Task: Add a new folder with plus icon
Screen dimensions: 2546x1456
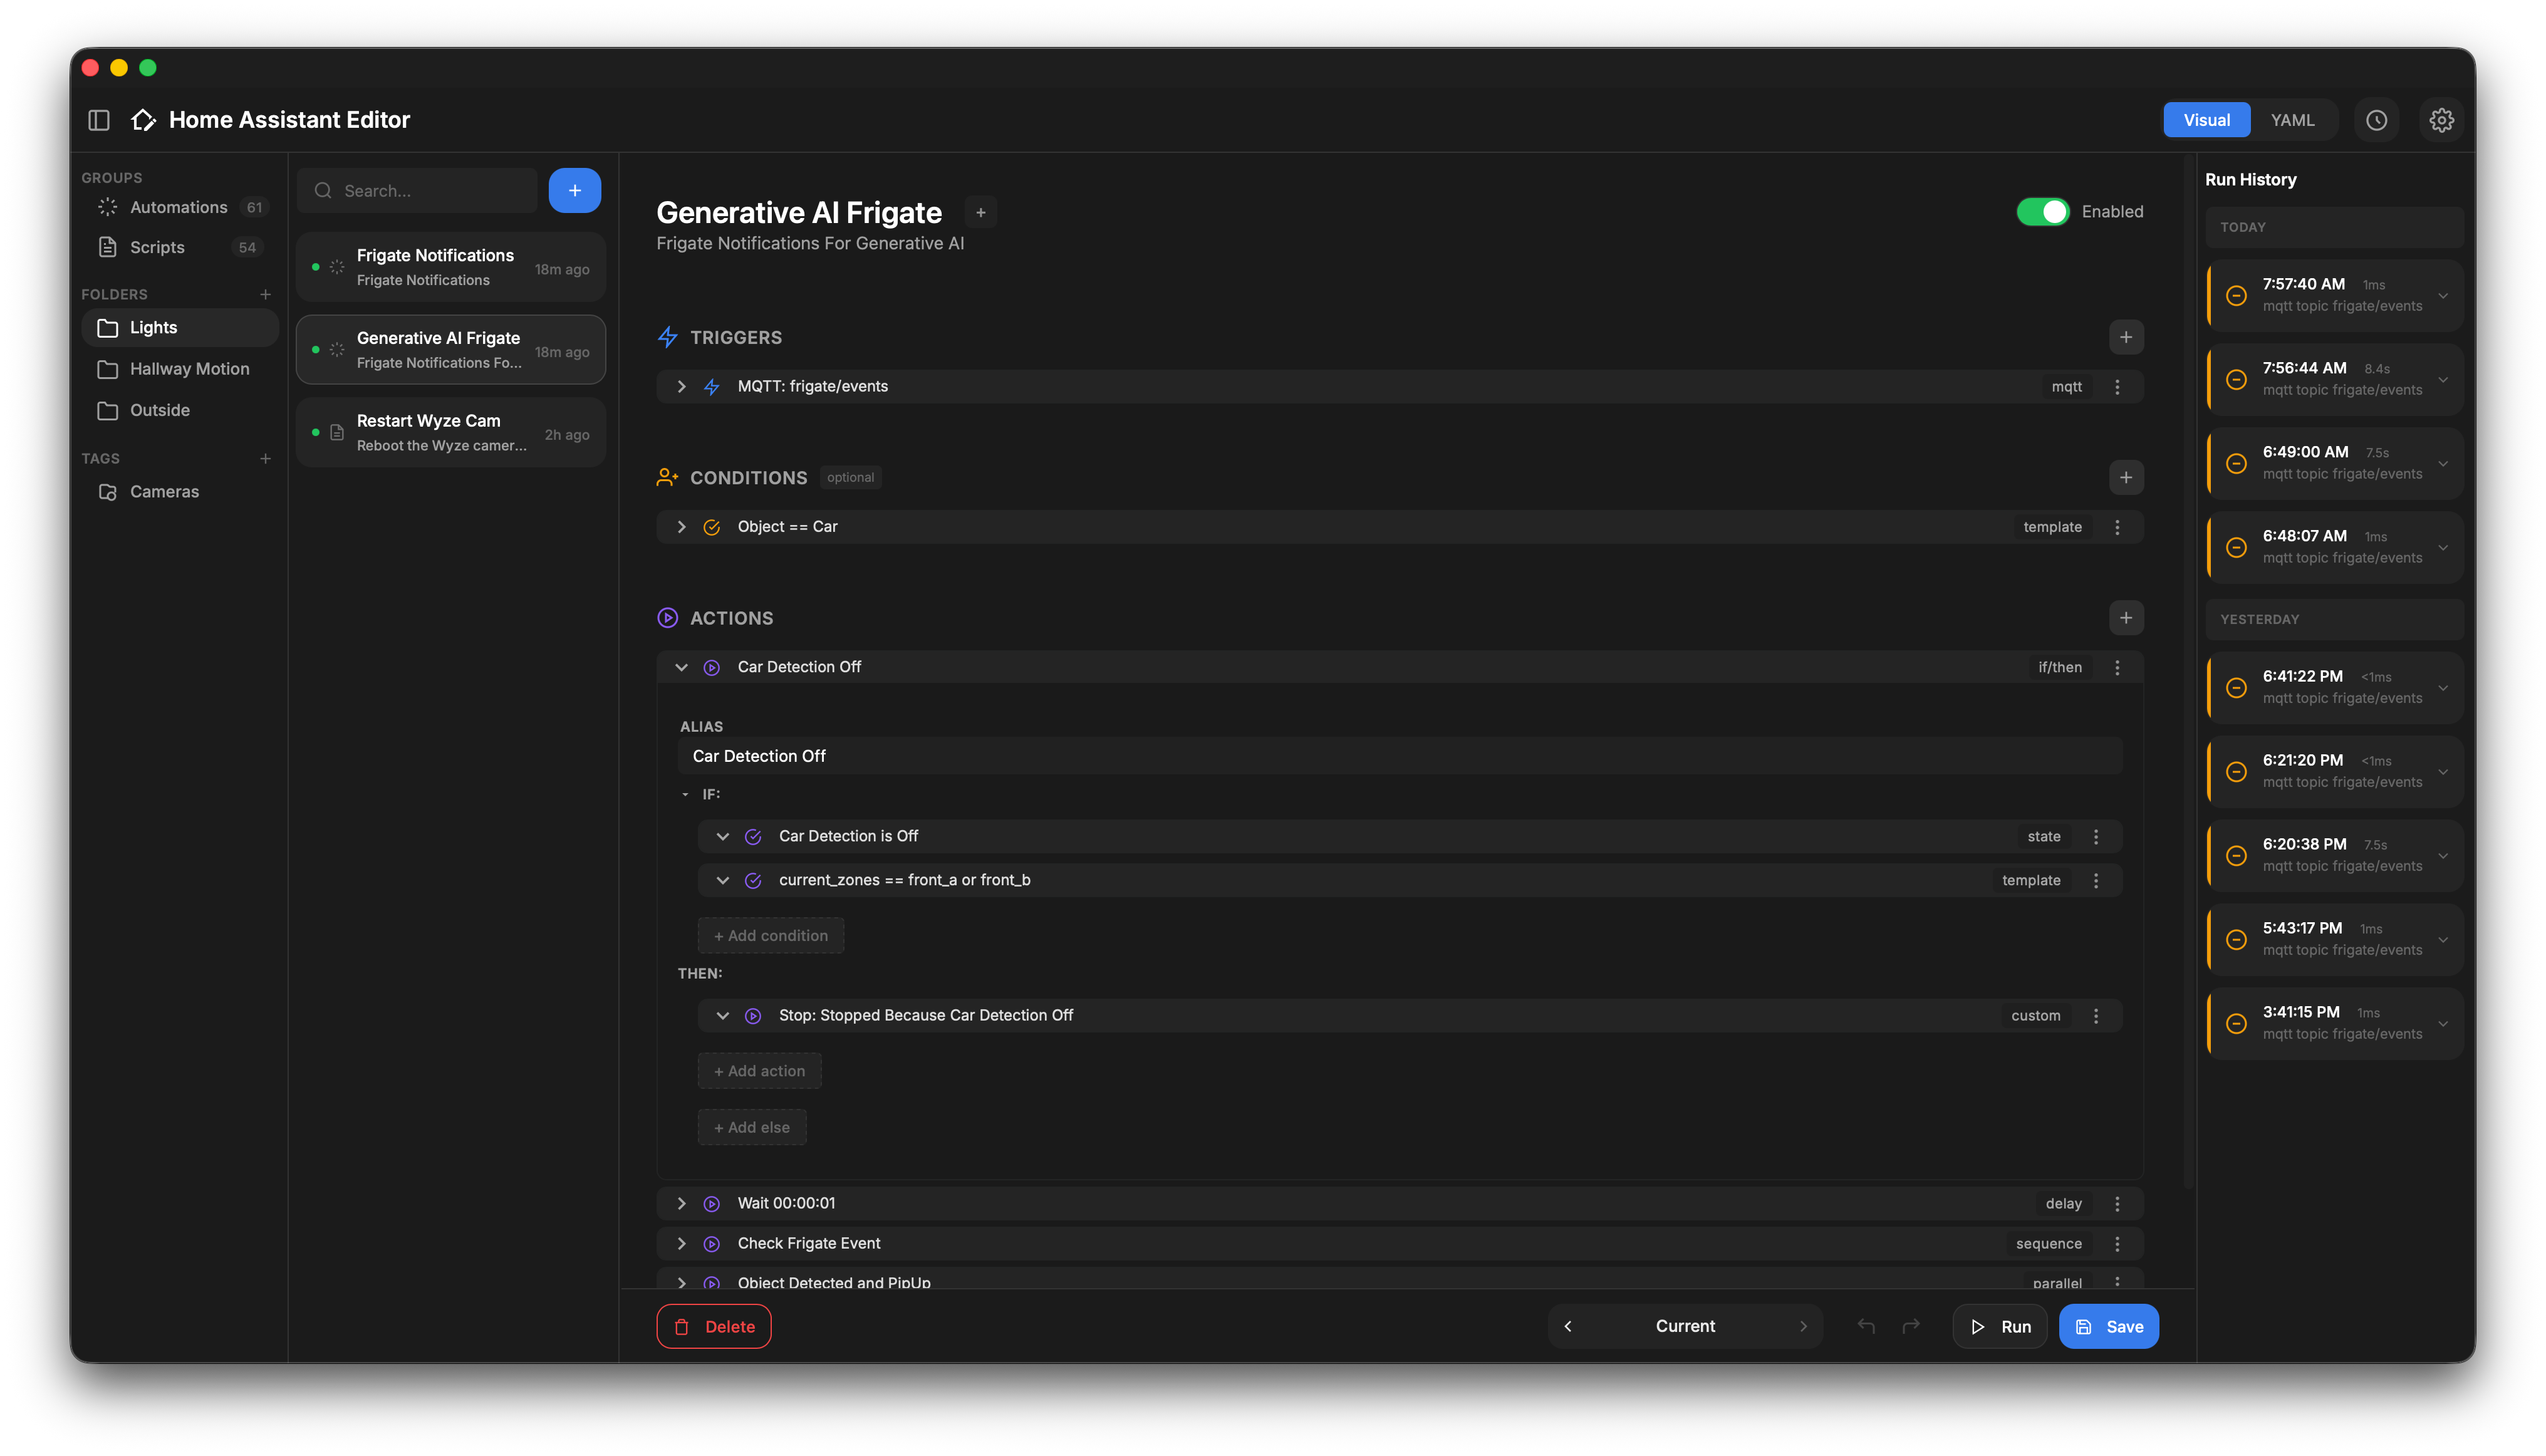Action: coord(265,294)
